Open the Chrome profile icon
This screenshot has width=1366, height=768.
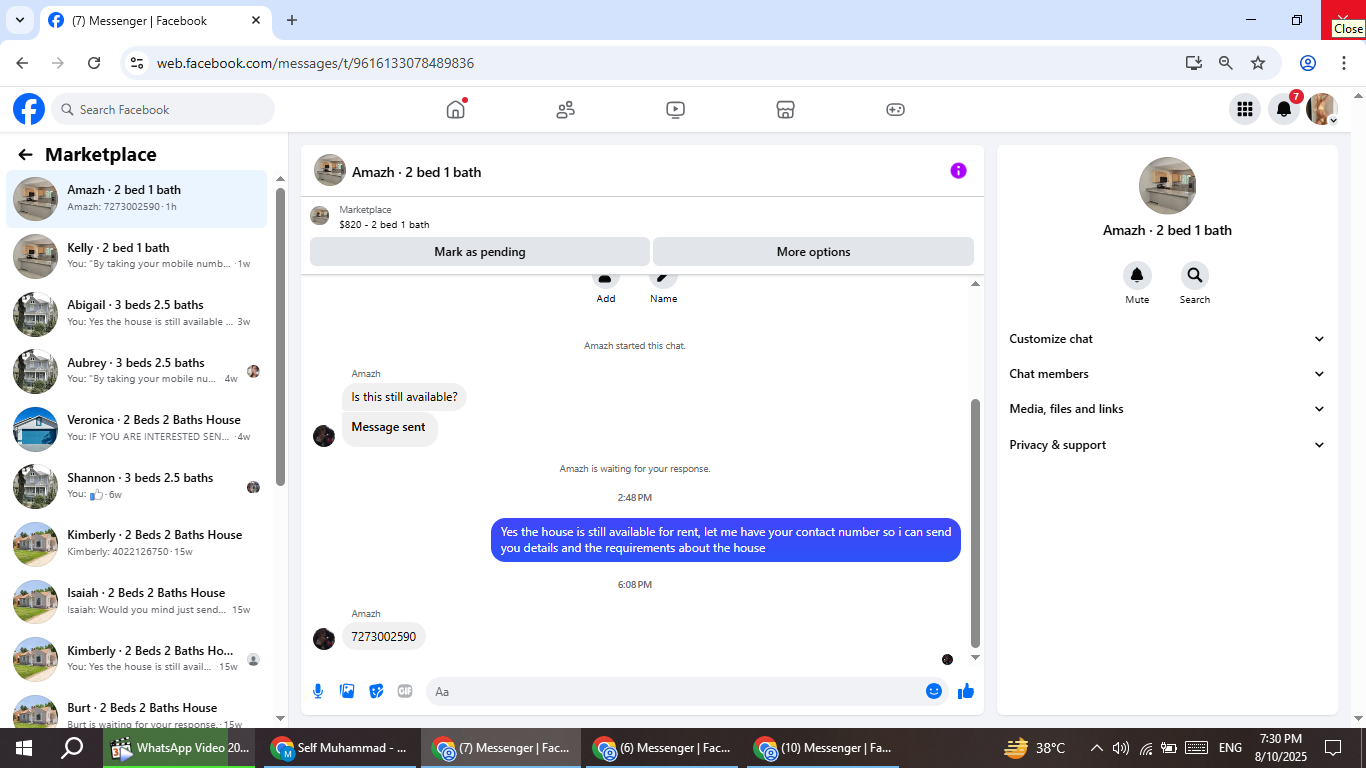(x=1308, y=63)
